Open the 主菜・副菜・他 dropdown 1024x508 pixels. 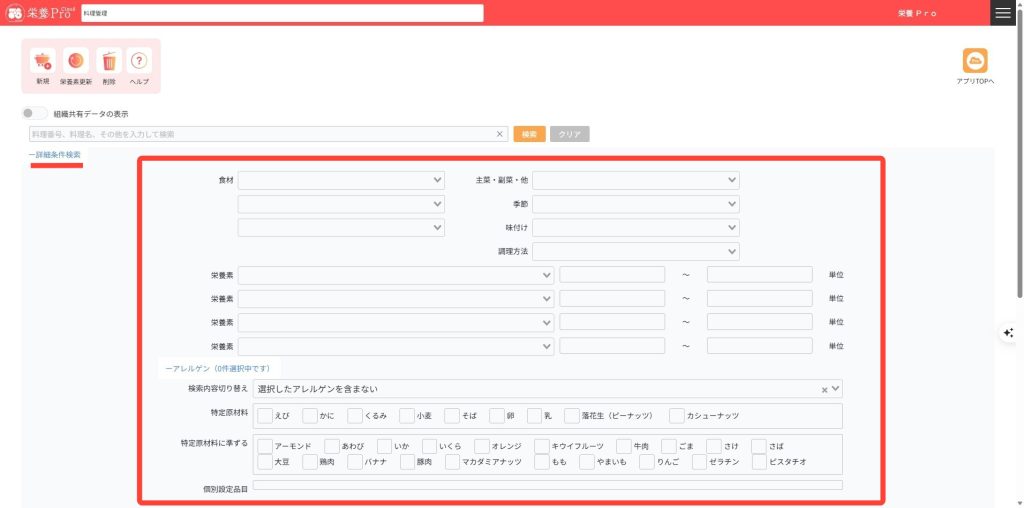pyautogui.click(x=636, y=180)
